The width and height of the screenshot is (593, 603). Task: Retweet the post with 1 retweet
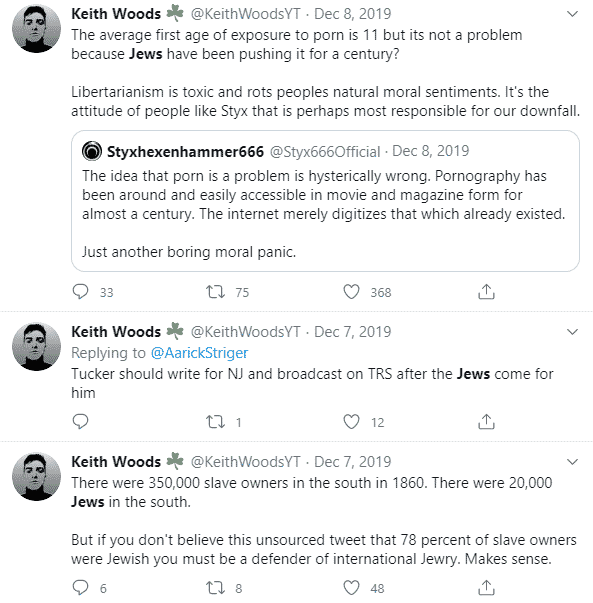pos(215,422)
